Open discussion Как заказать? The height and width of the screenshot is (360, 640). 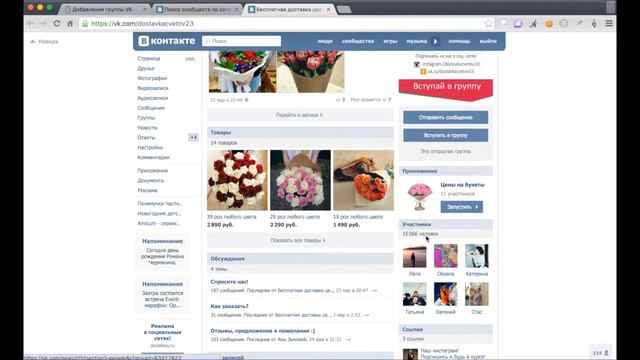click(229, 306)
